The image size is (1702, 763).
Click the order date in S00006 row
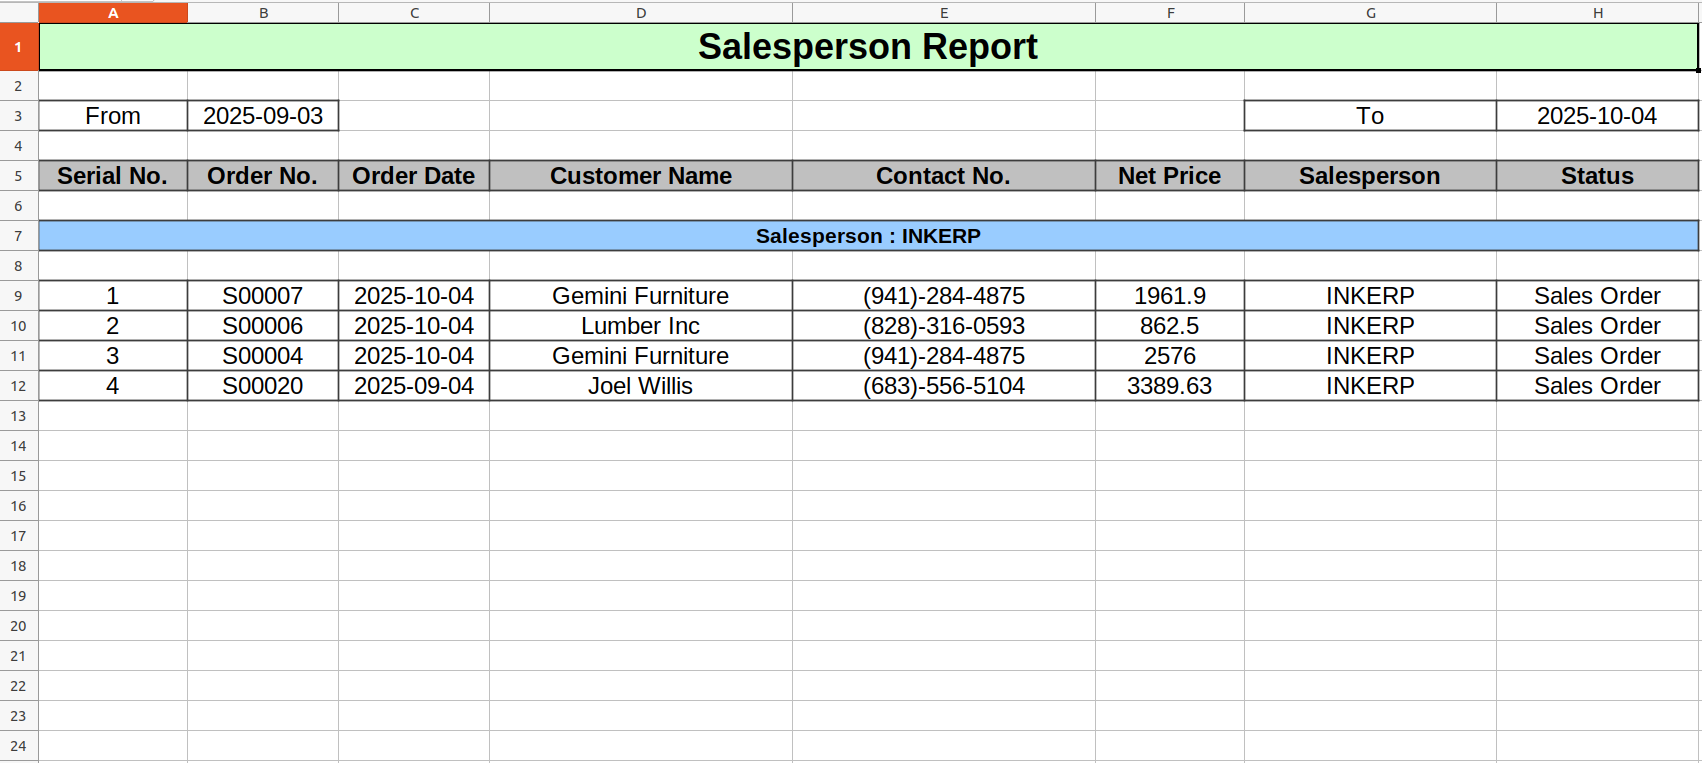pyautogui.click(x=414, y=326)
